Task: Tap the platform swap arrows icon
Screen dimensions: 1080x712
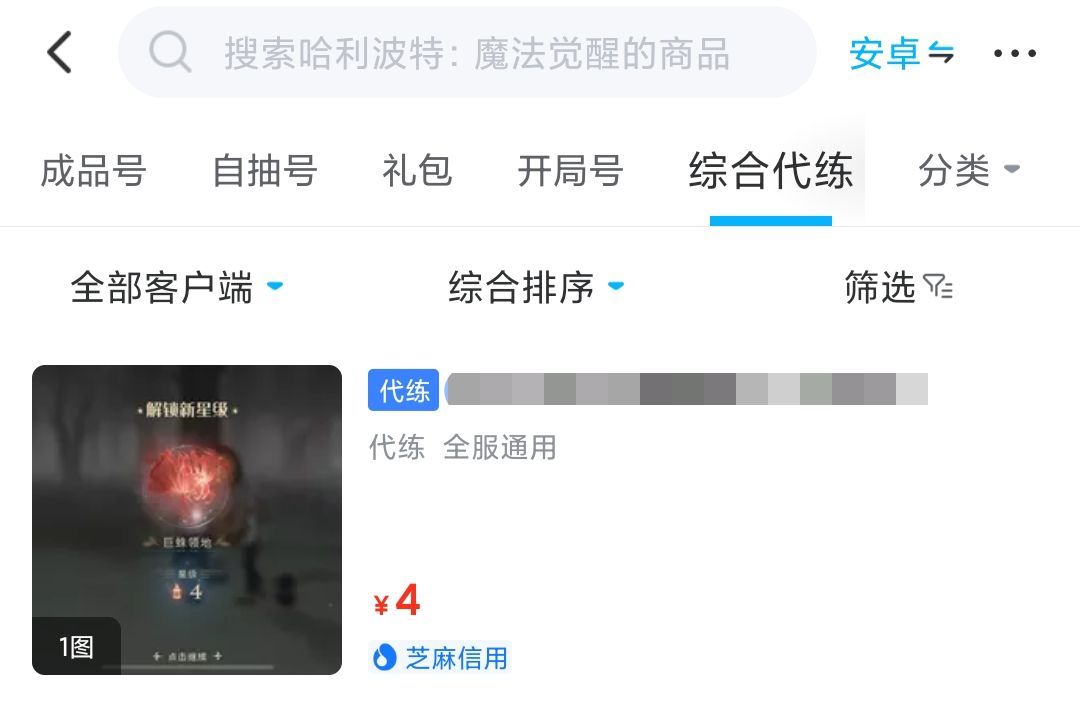Action: coord(941,53)
